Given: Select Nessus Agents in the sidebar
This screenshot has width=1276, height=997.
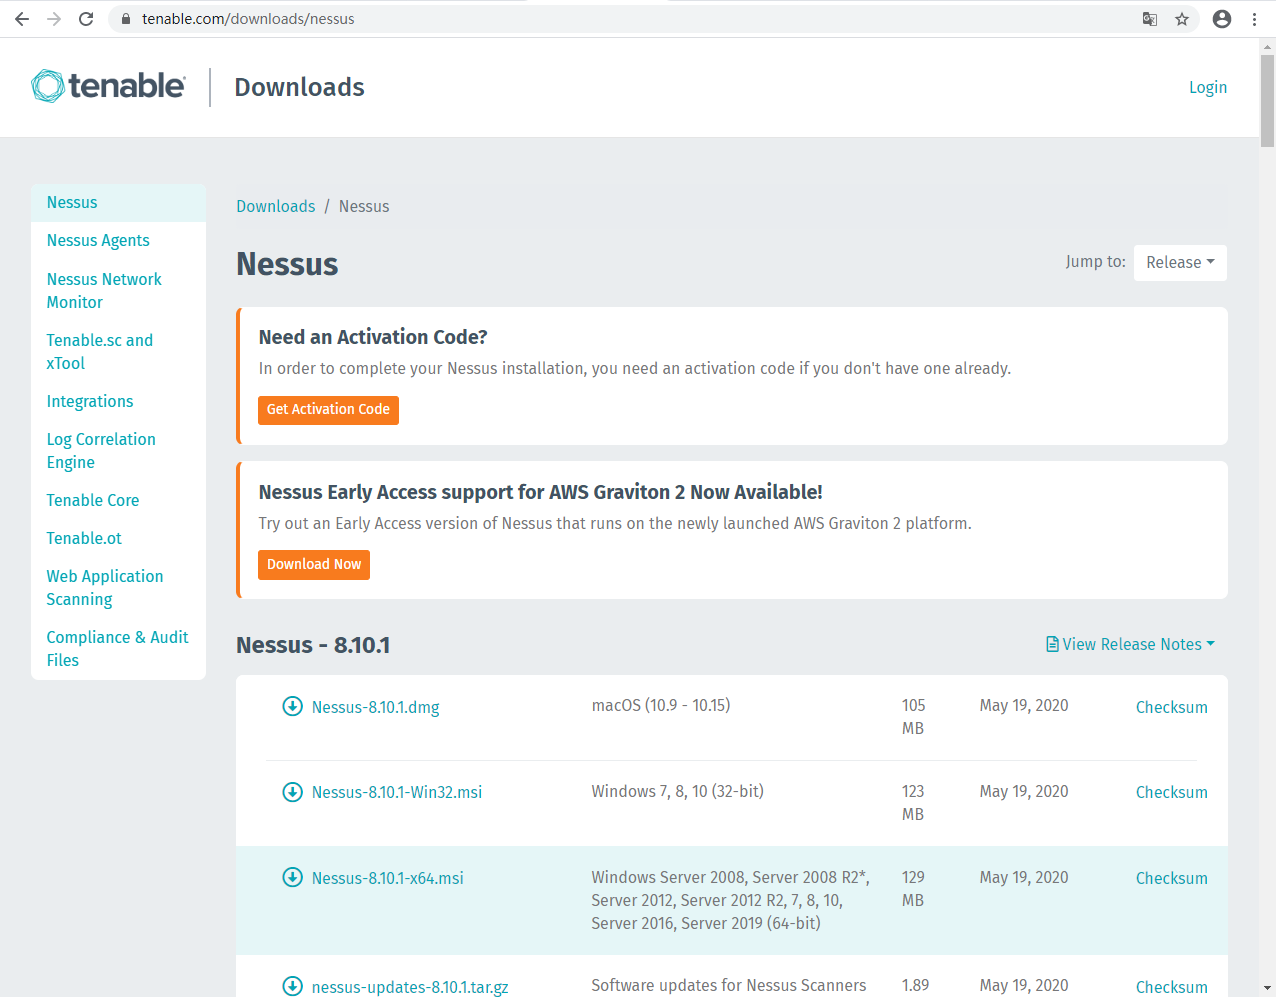Looking at the screenshot, I should [97, 240].
